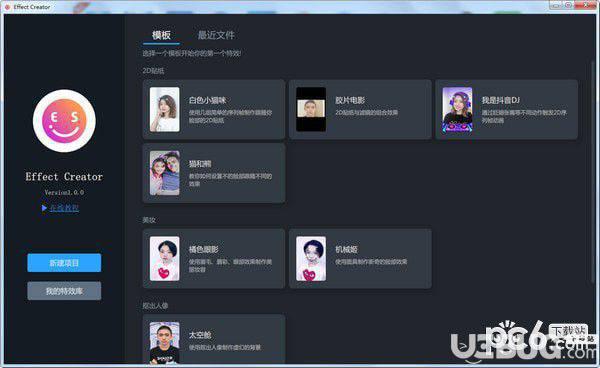The height and width of the screenshot is (368, 600).
Task: Click the 机械姬 card description text
Action: tap(371, 262)
